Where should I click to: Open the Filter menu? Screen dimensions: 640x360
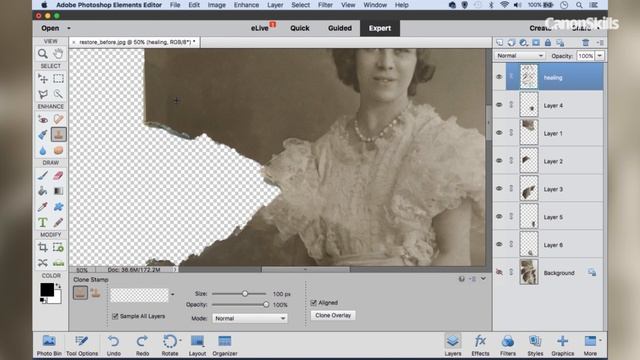click(x=325, y=5)
